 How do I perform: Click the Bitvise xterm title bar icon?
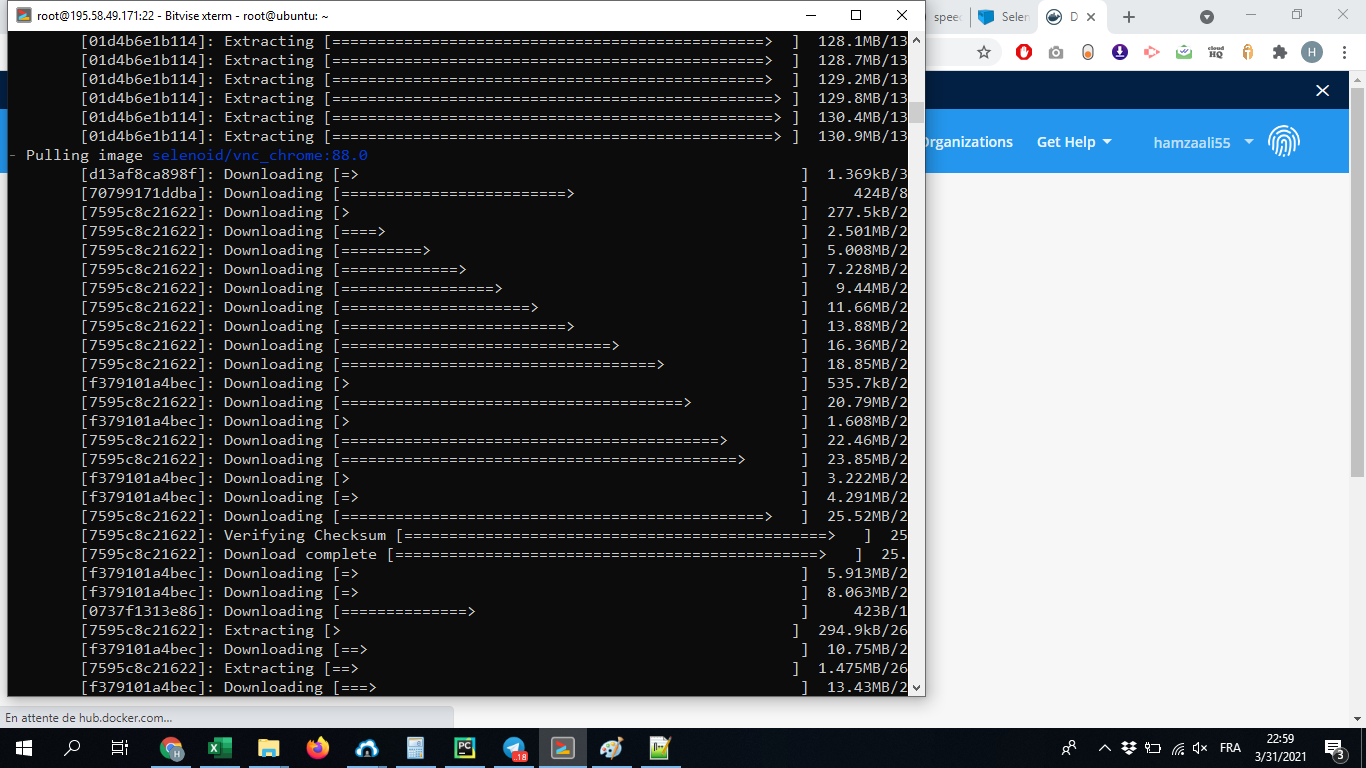(24, 15)
